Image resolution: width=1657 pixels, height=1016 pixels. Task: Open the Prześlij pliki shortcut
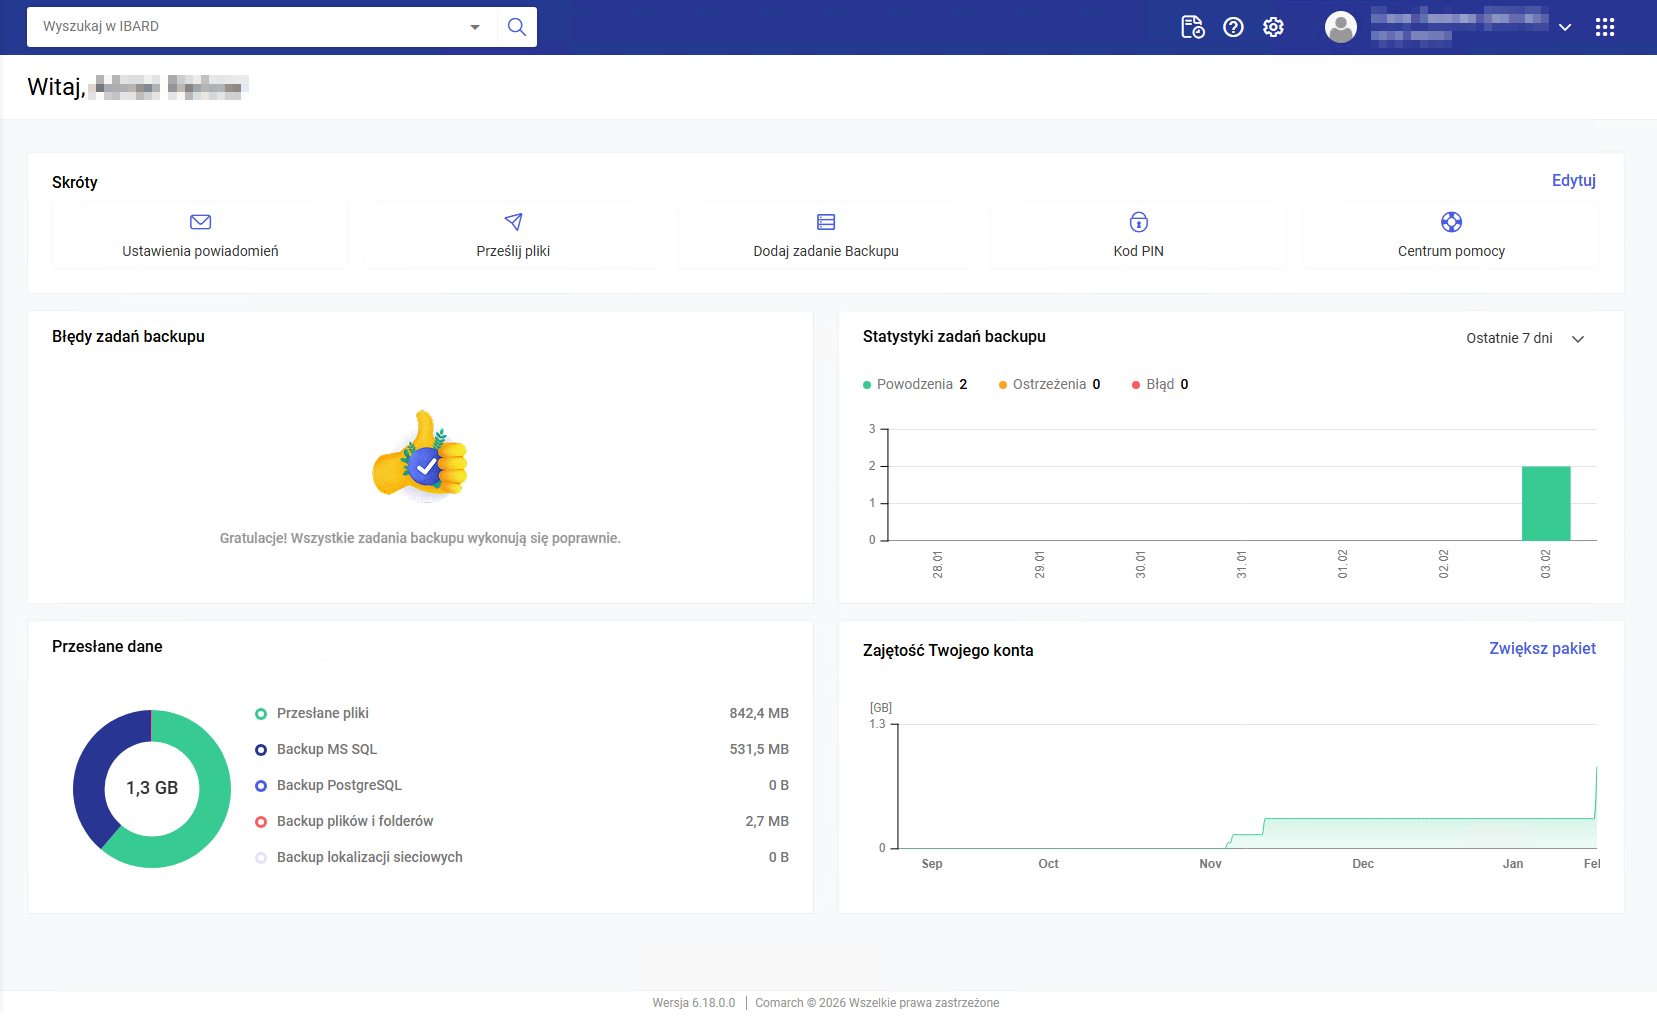tap(513, 236)
